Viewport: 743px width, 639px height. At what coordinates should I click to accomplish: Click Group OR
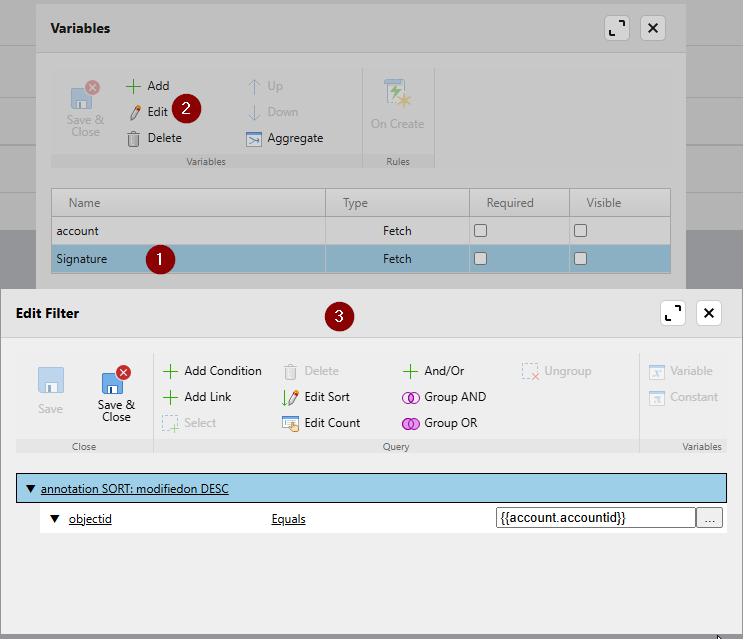pos(440,423)
